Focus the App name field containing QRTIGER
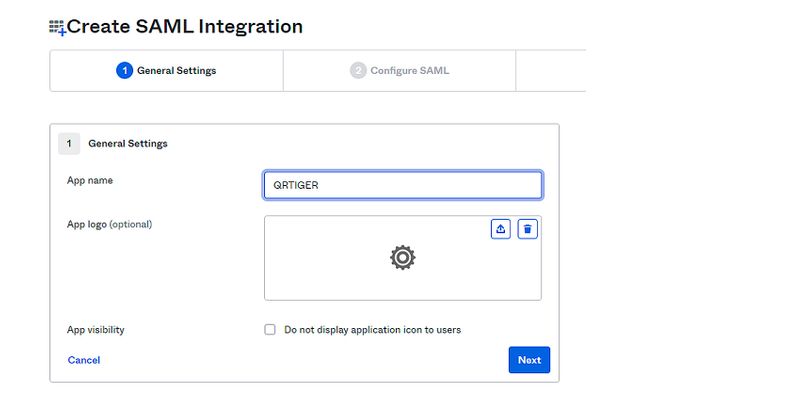The width and height of the screenshot is (800, 400). (x=403, y=185)
